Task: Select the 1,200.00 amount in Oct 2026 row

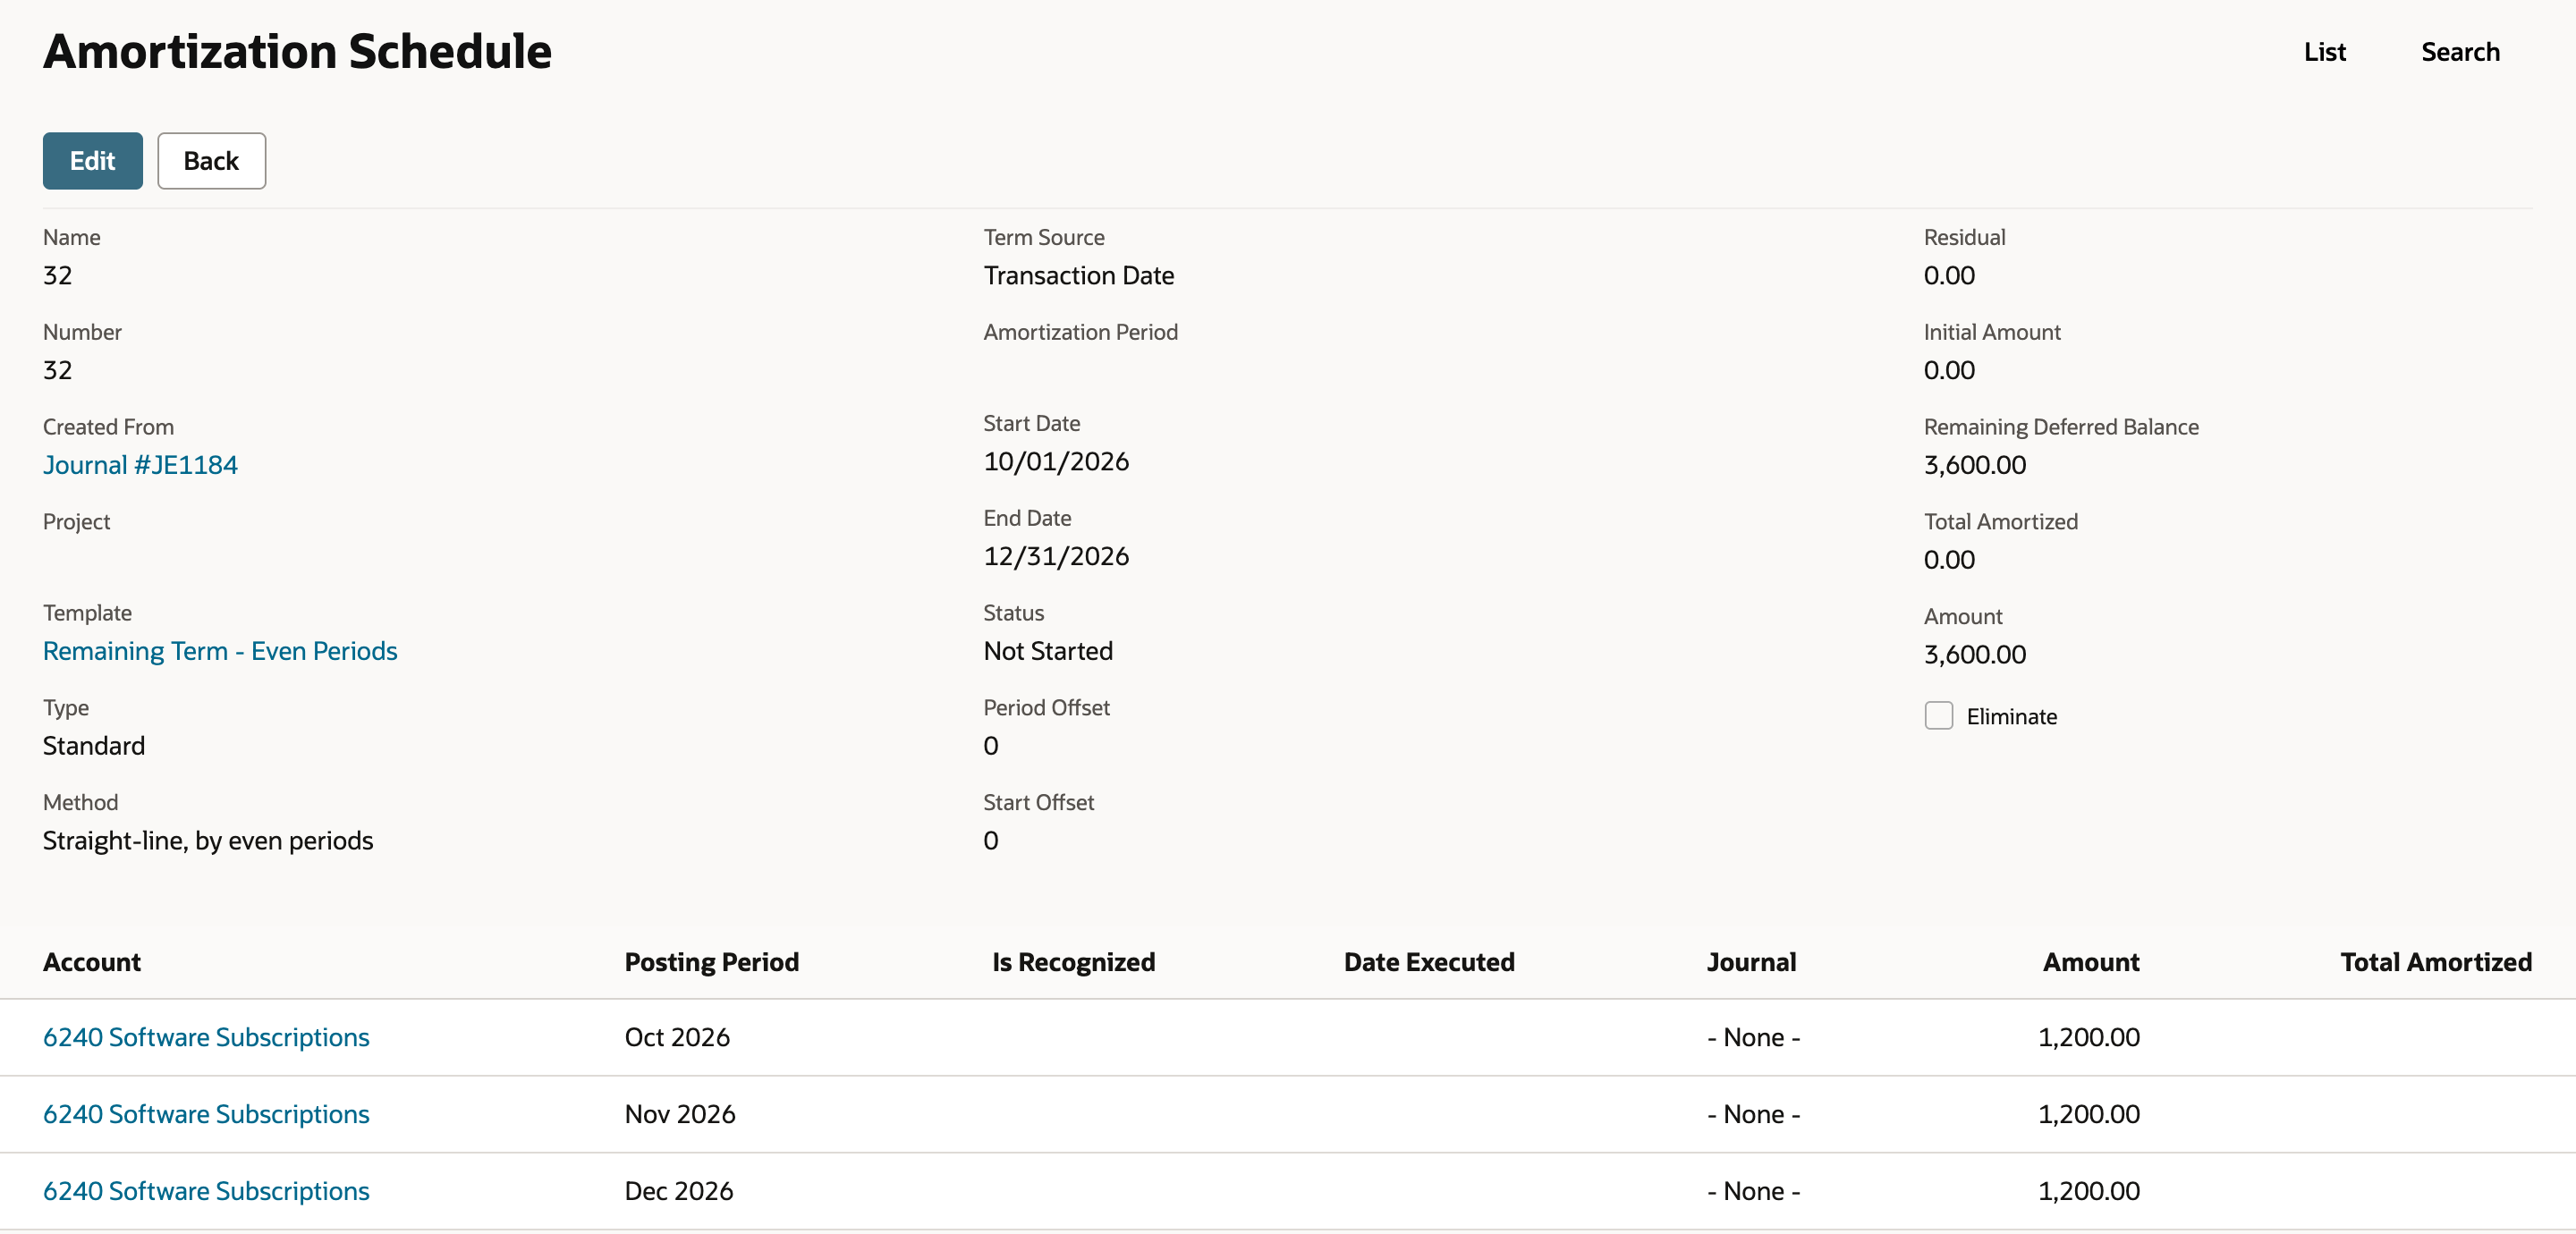Action: point(2089,1037)
